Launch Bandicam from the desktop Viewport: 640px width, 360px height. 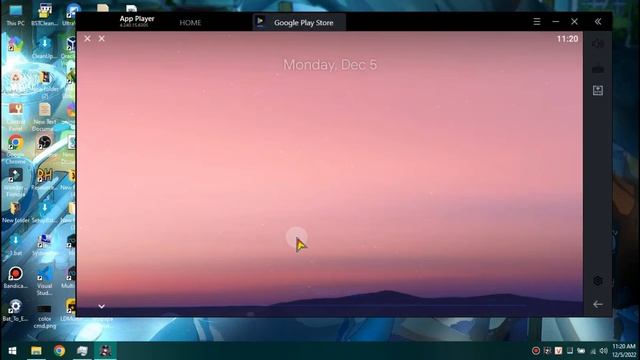point(16,278)
